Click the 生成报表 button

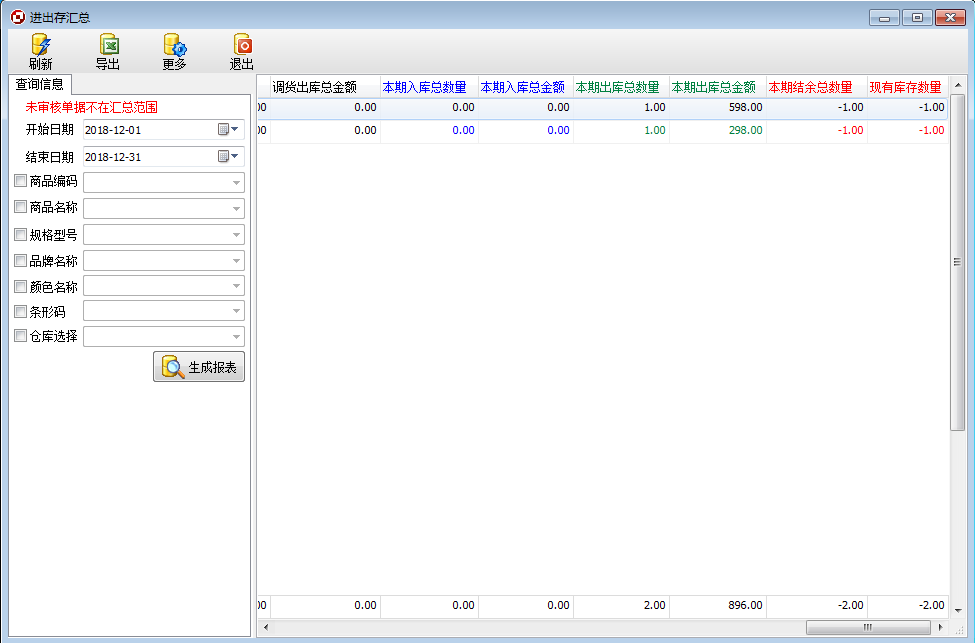[x=199, y=367]
